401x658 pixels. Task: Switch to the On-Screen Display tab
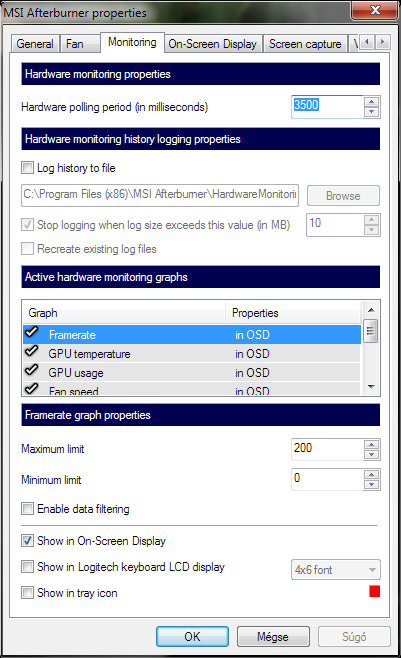[x=213, y=44]
